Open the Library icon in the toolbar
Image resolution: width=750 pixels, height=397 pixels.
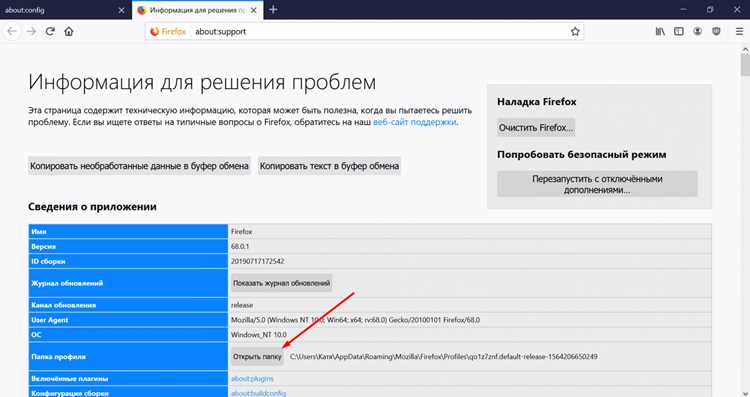(x=660, y=32)
